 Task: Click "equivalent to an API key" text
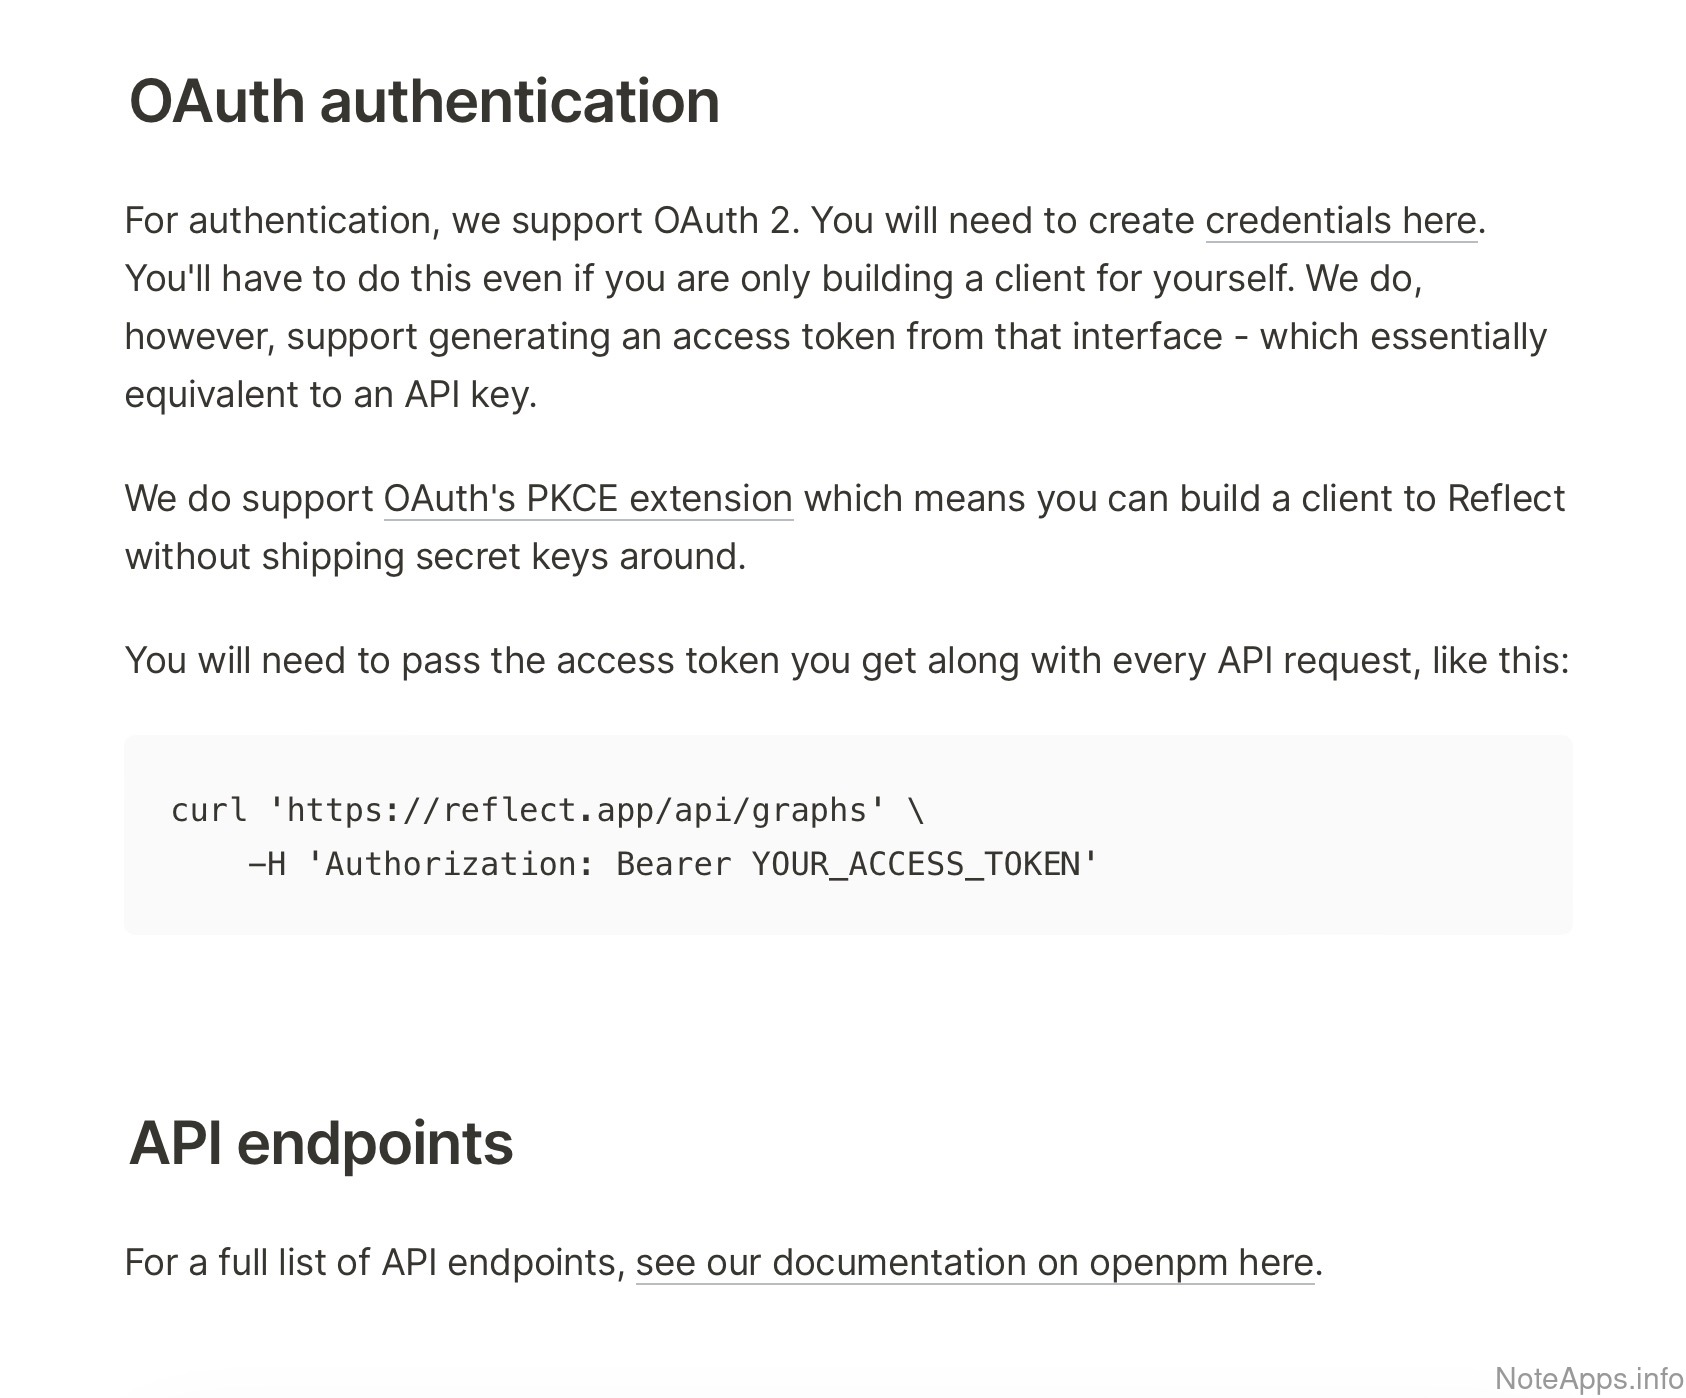pyautogui.click(x=330, y=395)
